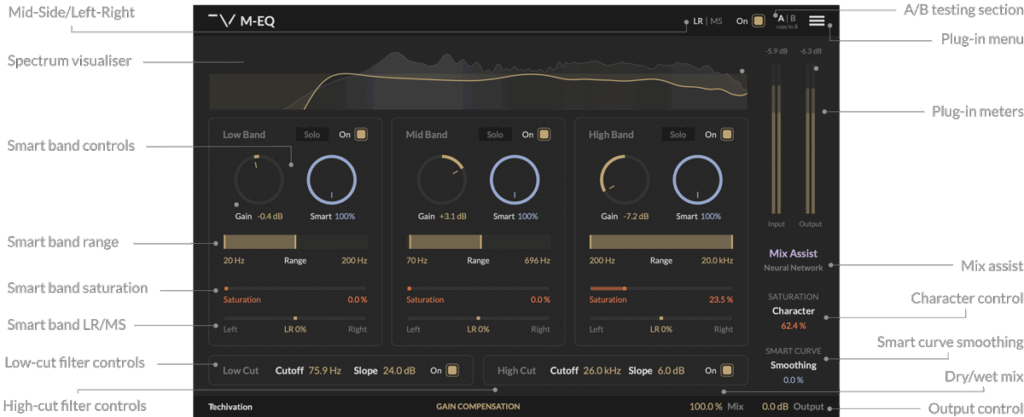
Task: Click the Mid Band Smart knob
Action: tap(515, 179)
